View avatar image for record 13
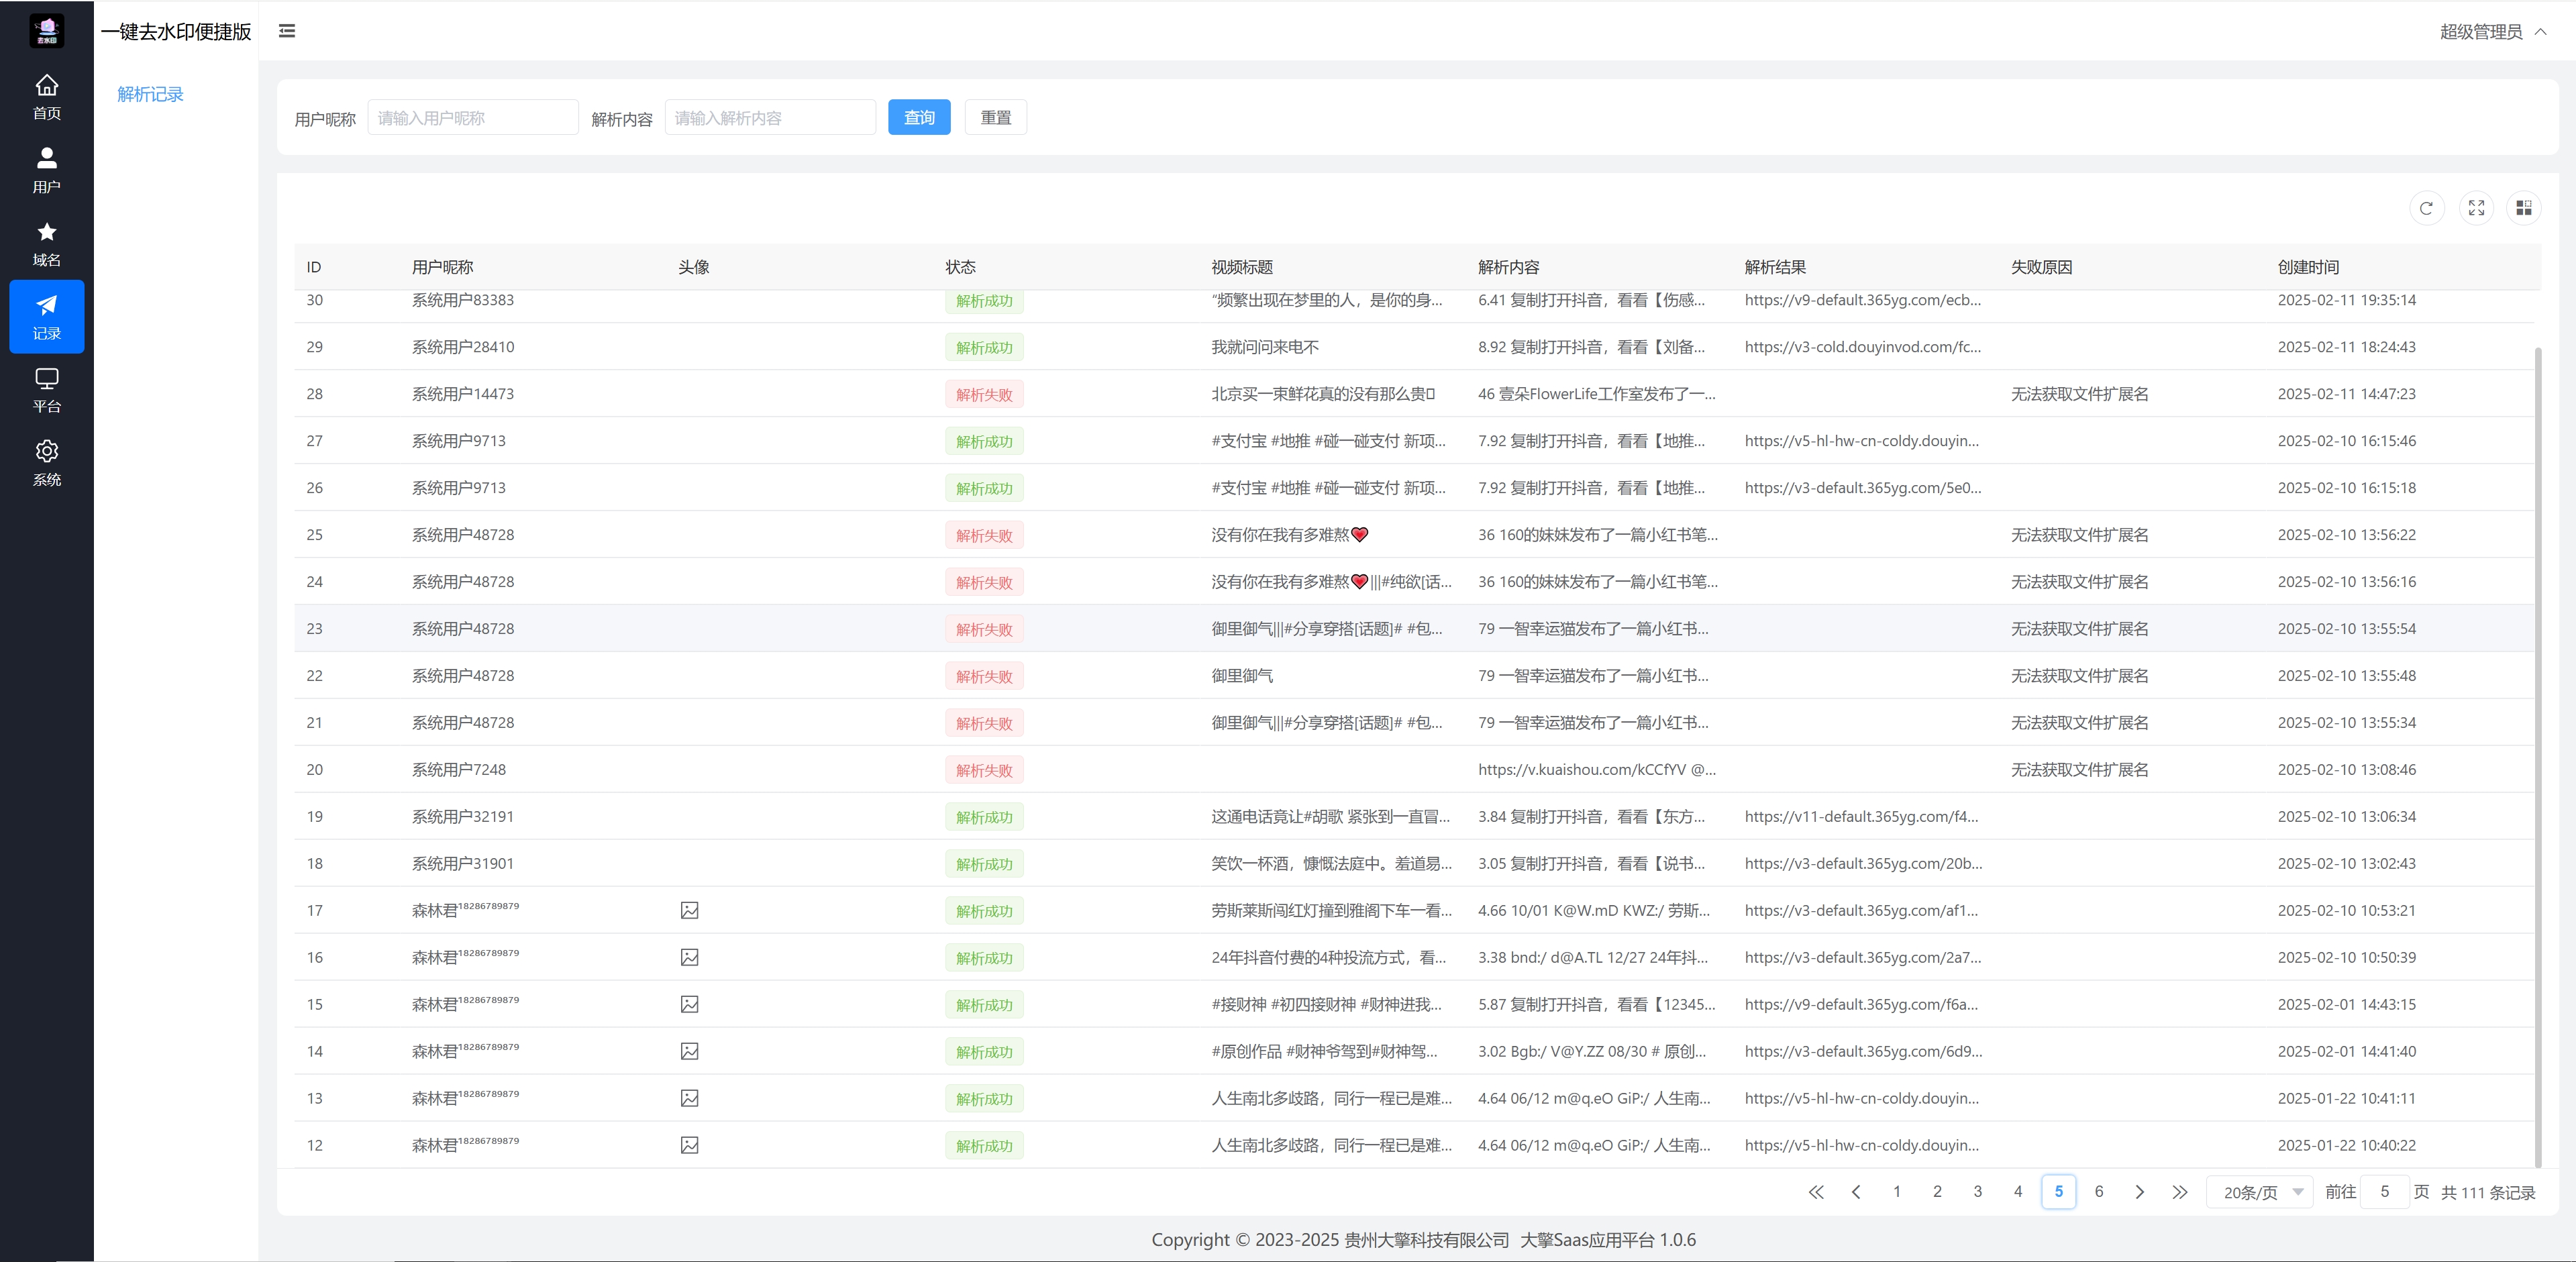 [x=689, y=1098]
